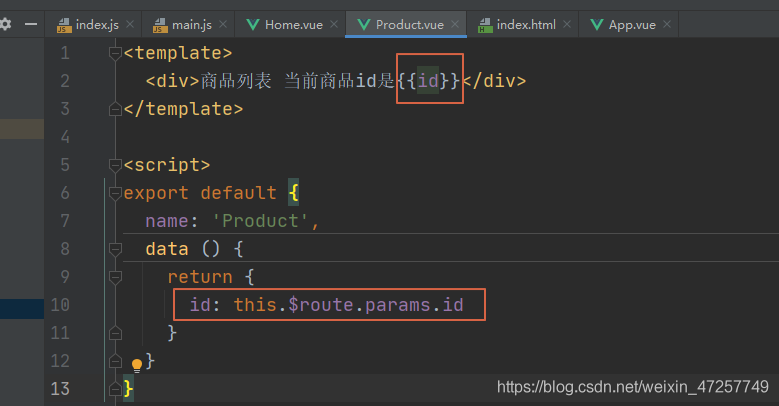
Task: Click the 'Product' name string
Action: pyautogui.click(x=261, y=221)
